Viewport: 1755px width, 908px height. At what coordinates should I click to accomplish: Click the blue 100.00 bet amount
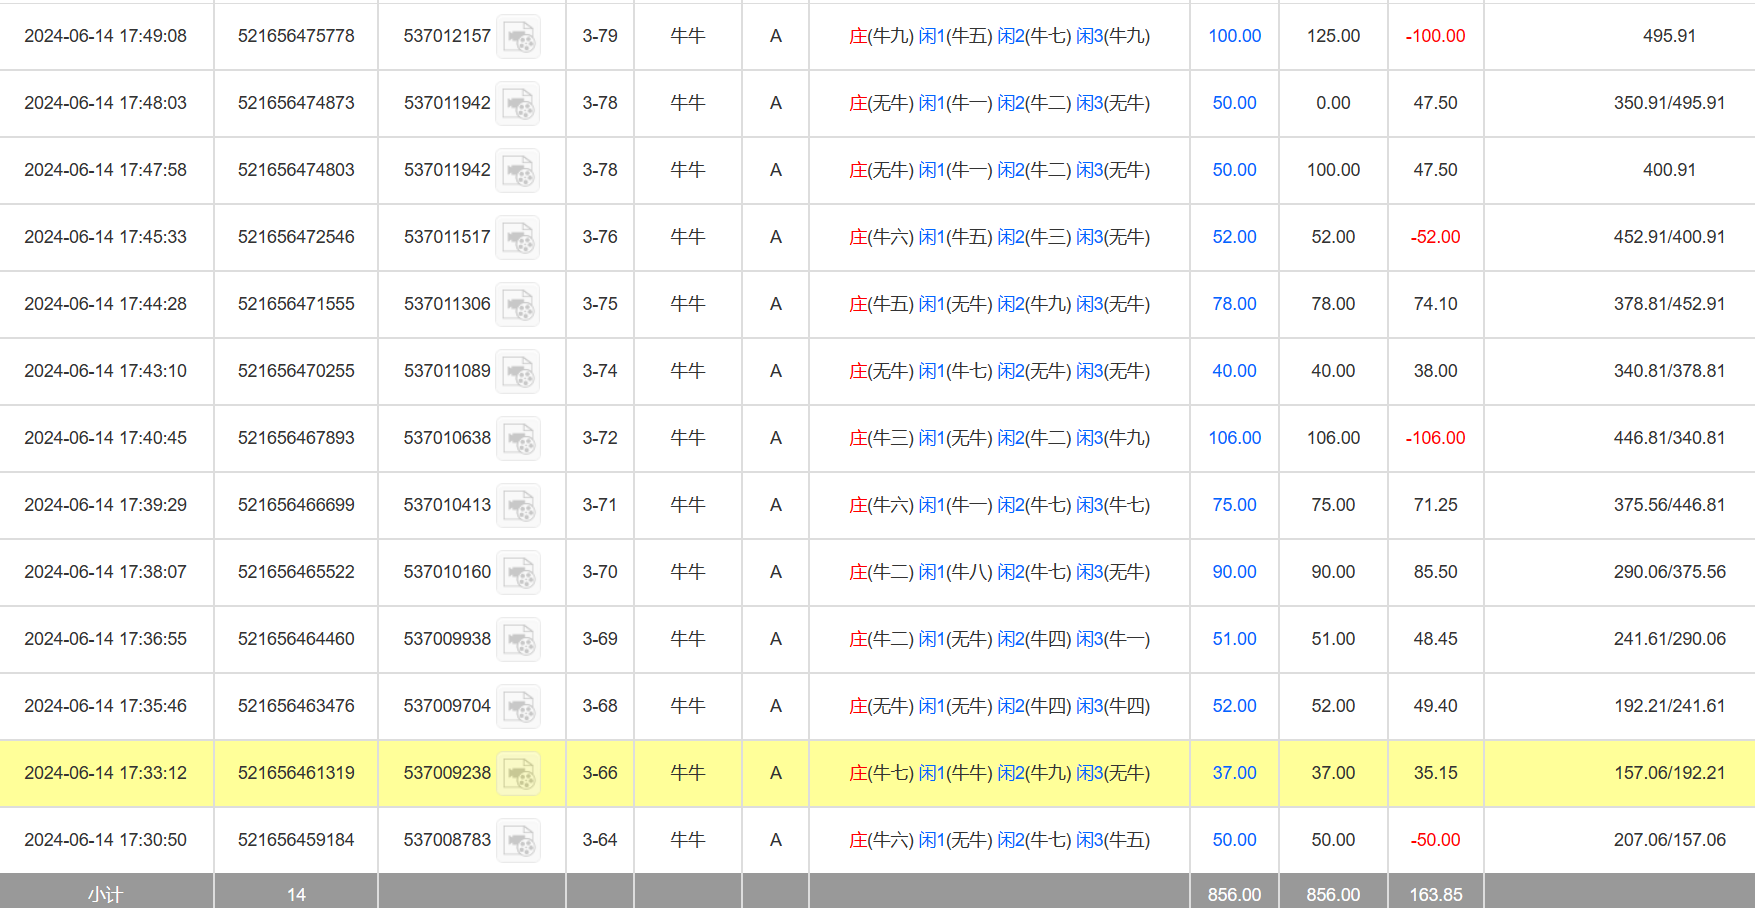click(x=1234, y=36)
